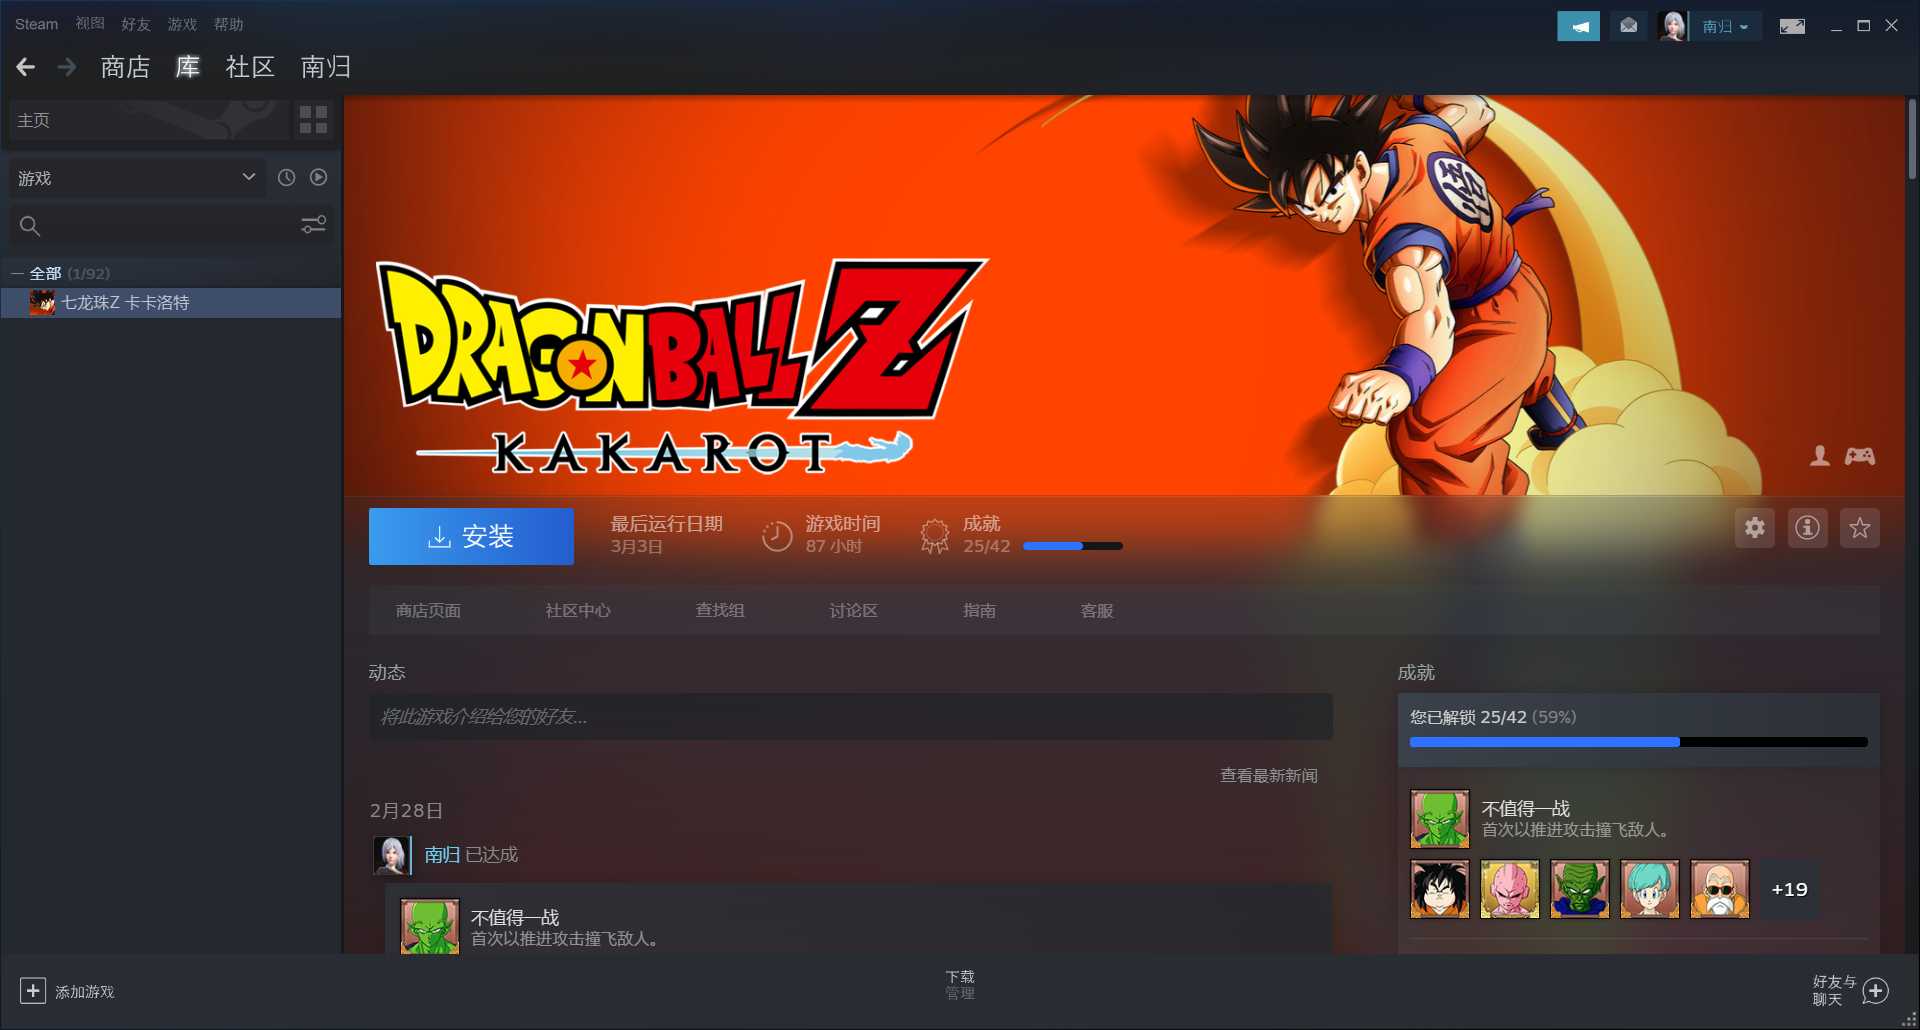Open the 游戏 category dropdown
Screen dimensions: 1920x1030
pos(137,177)
